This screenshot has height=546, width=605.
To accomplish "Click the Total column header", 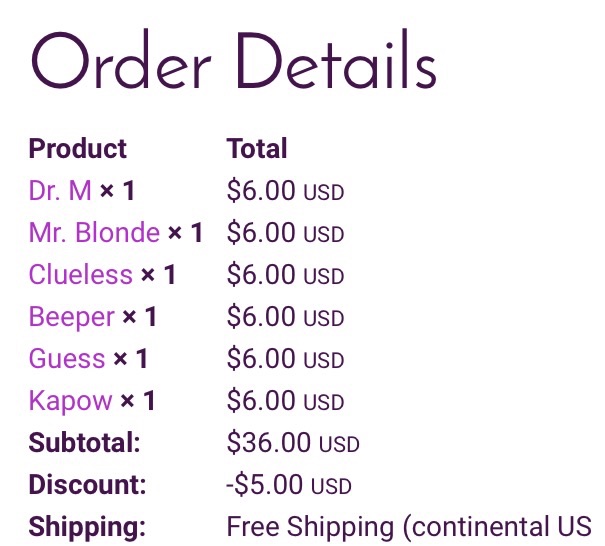I will tap(257, 149).
